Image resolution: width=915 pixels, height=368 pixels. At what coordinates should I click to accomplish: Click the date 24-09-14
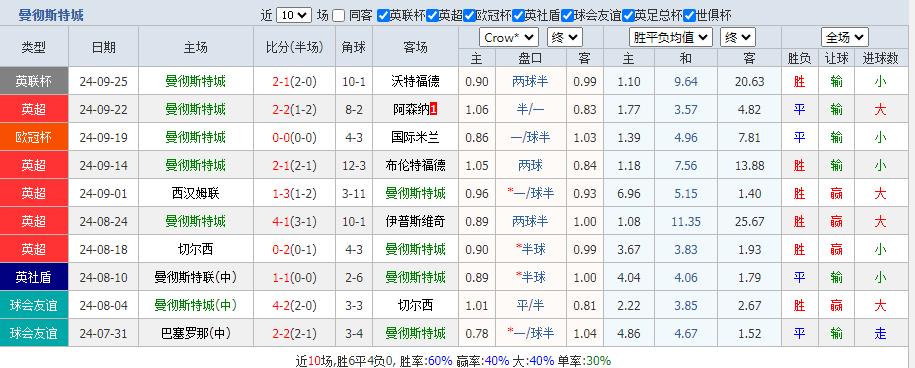tap(103, 166)
